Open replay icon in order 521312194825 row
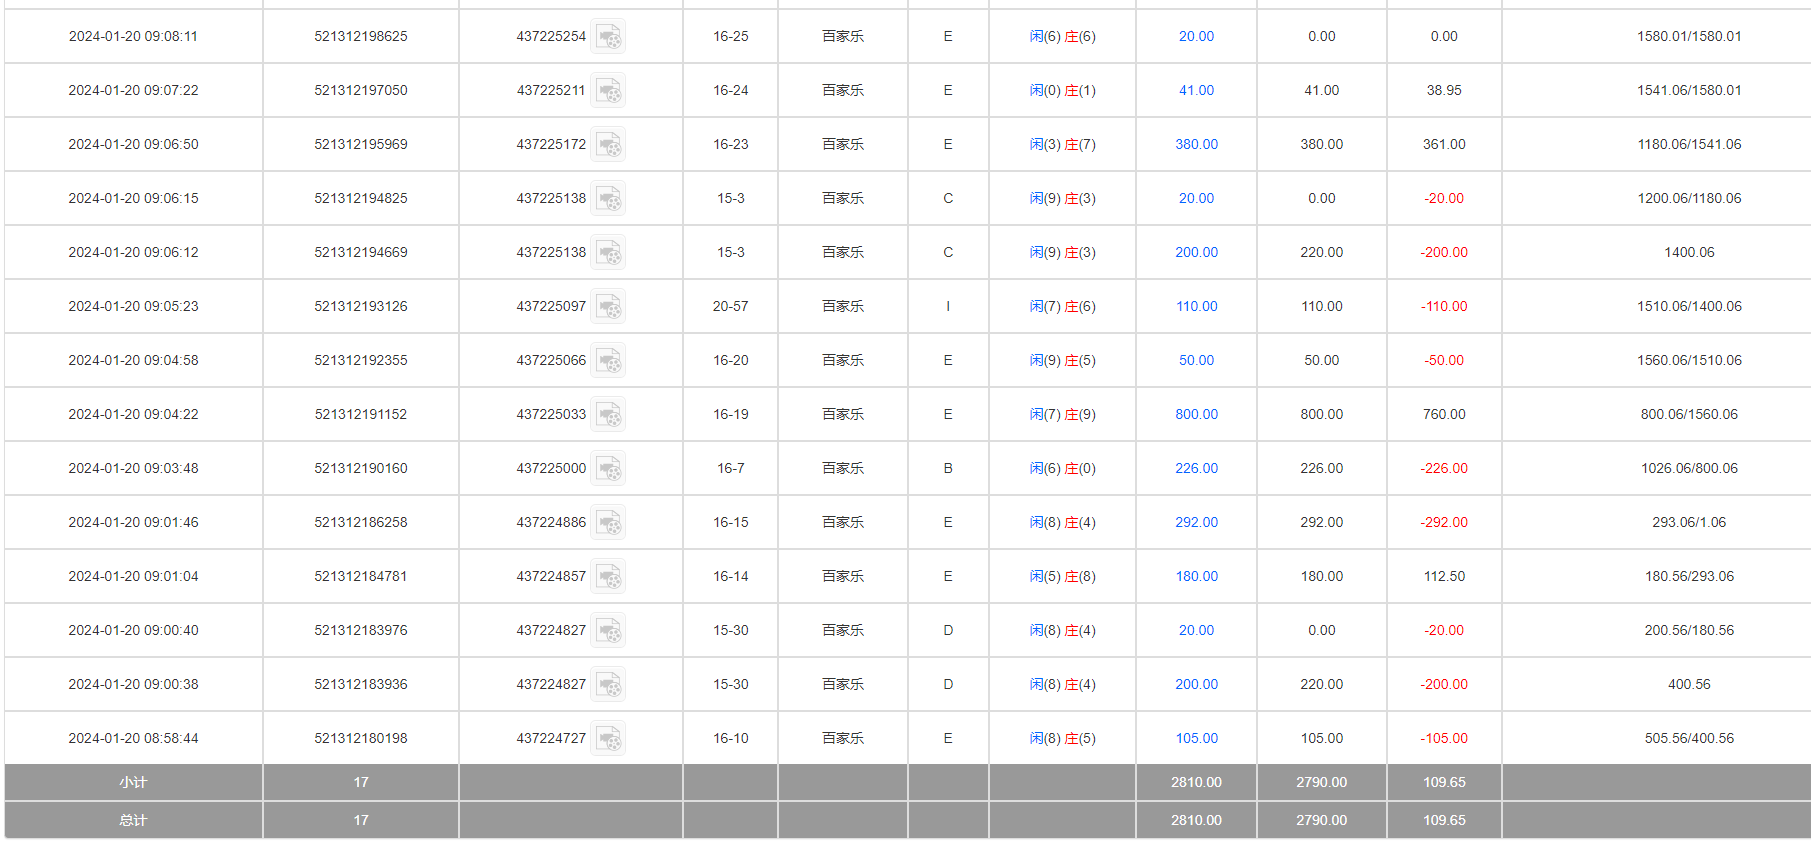Screen dimensions: 1811x851 pos(608,199)
